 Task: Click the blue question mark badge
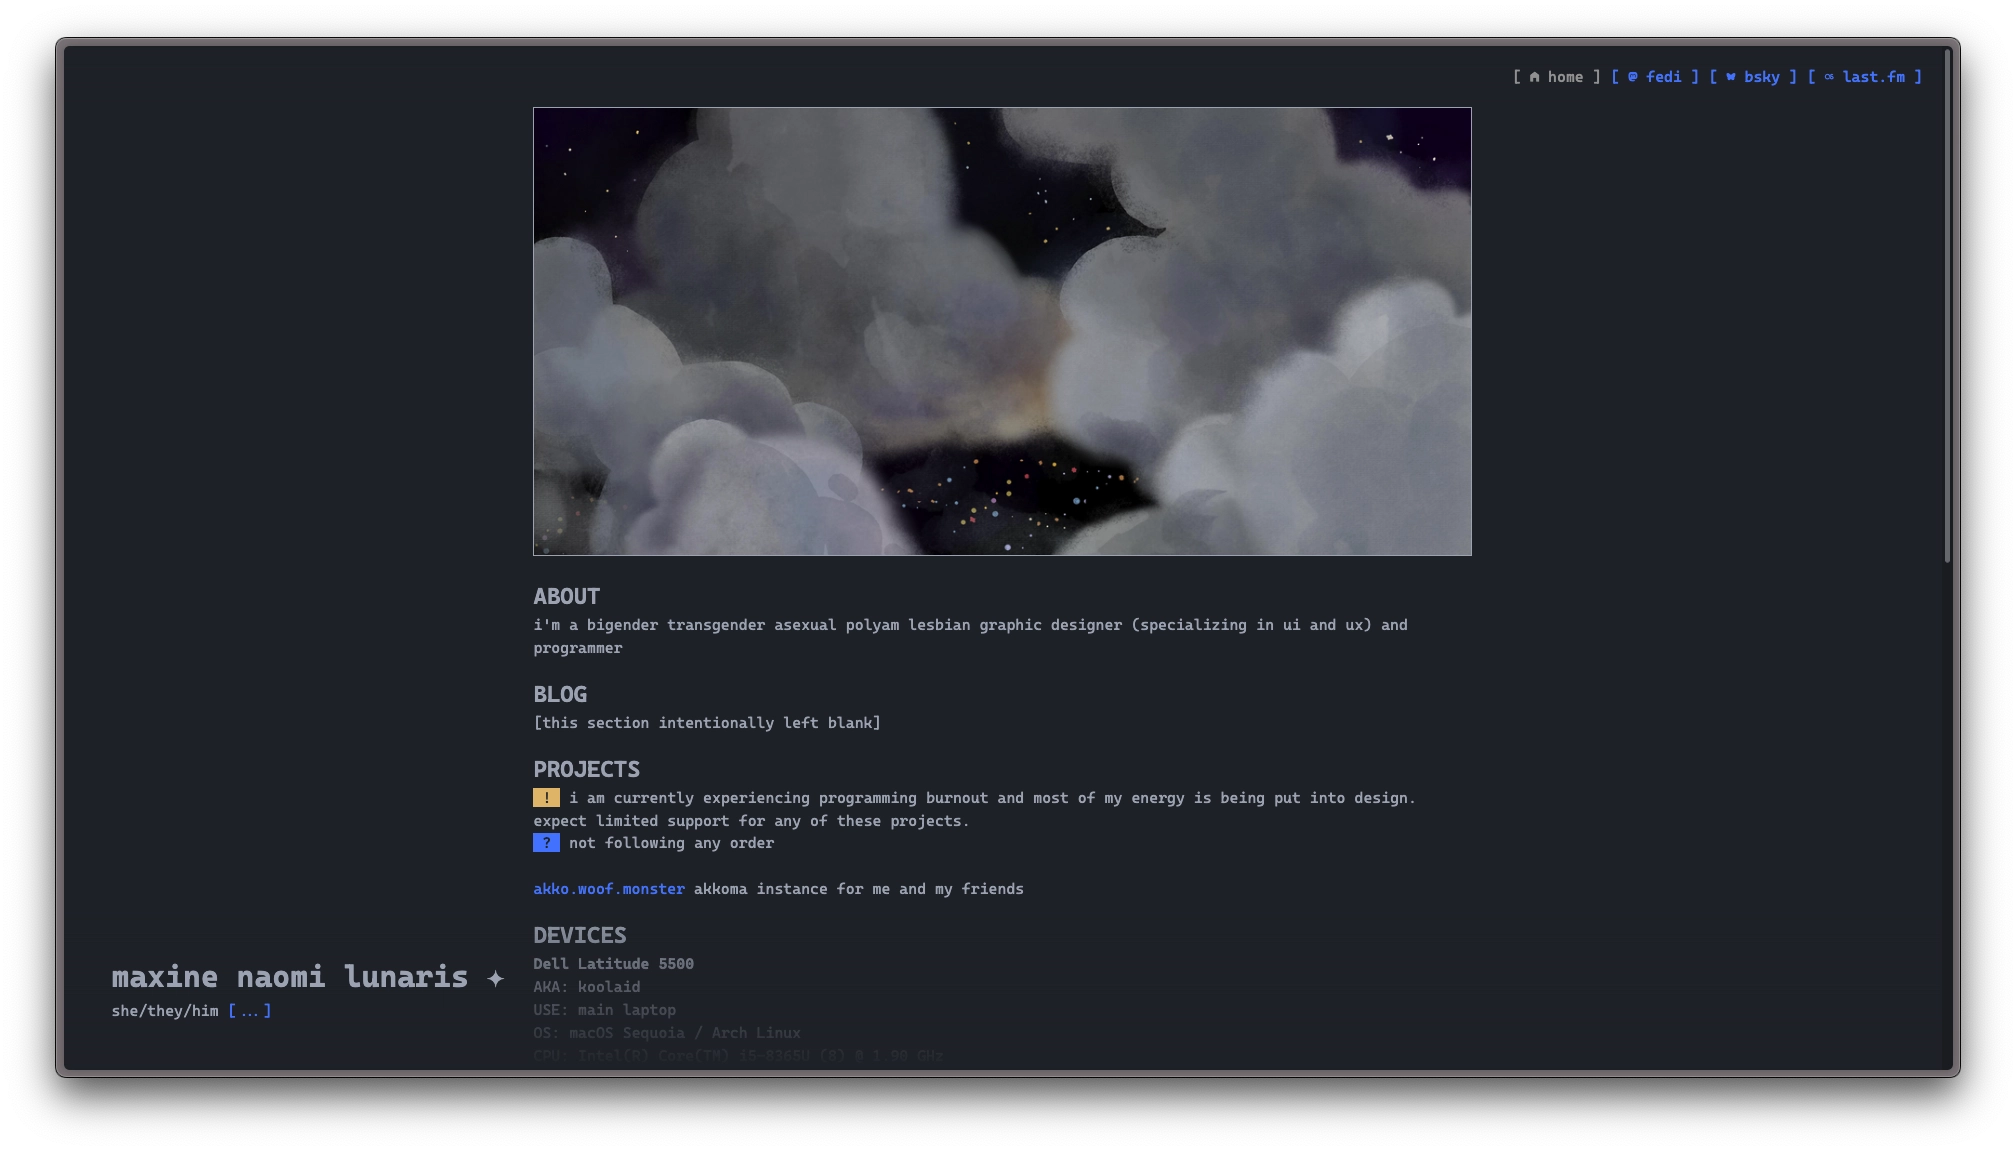546,843
